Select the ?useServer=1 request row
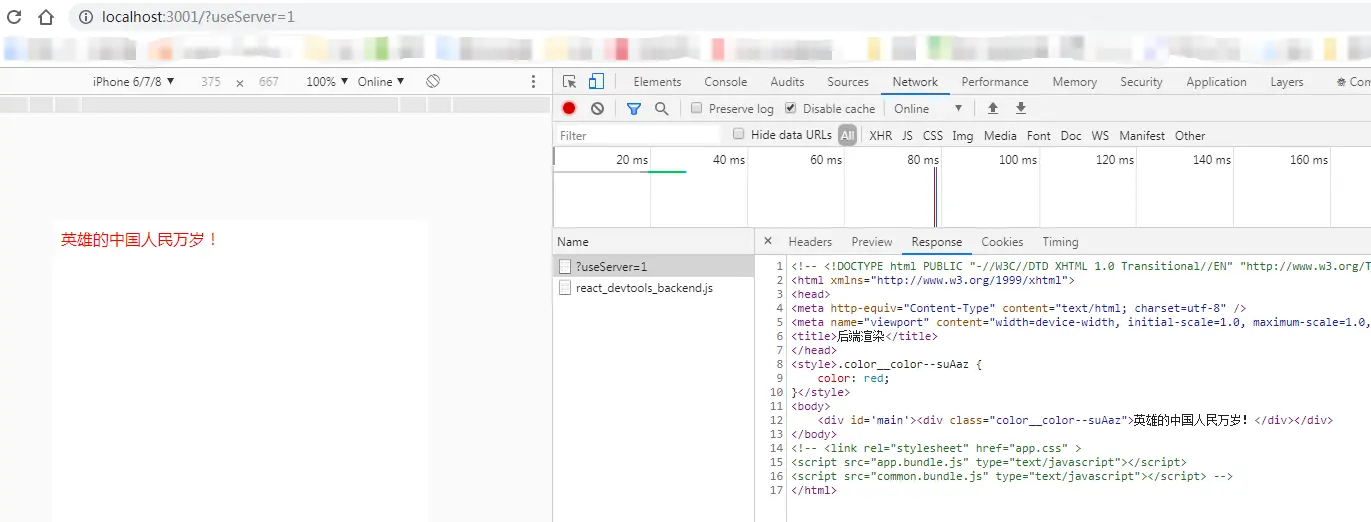 coord(654,266)
